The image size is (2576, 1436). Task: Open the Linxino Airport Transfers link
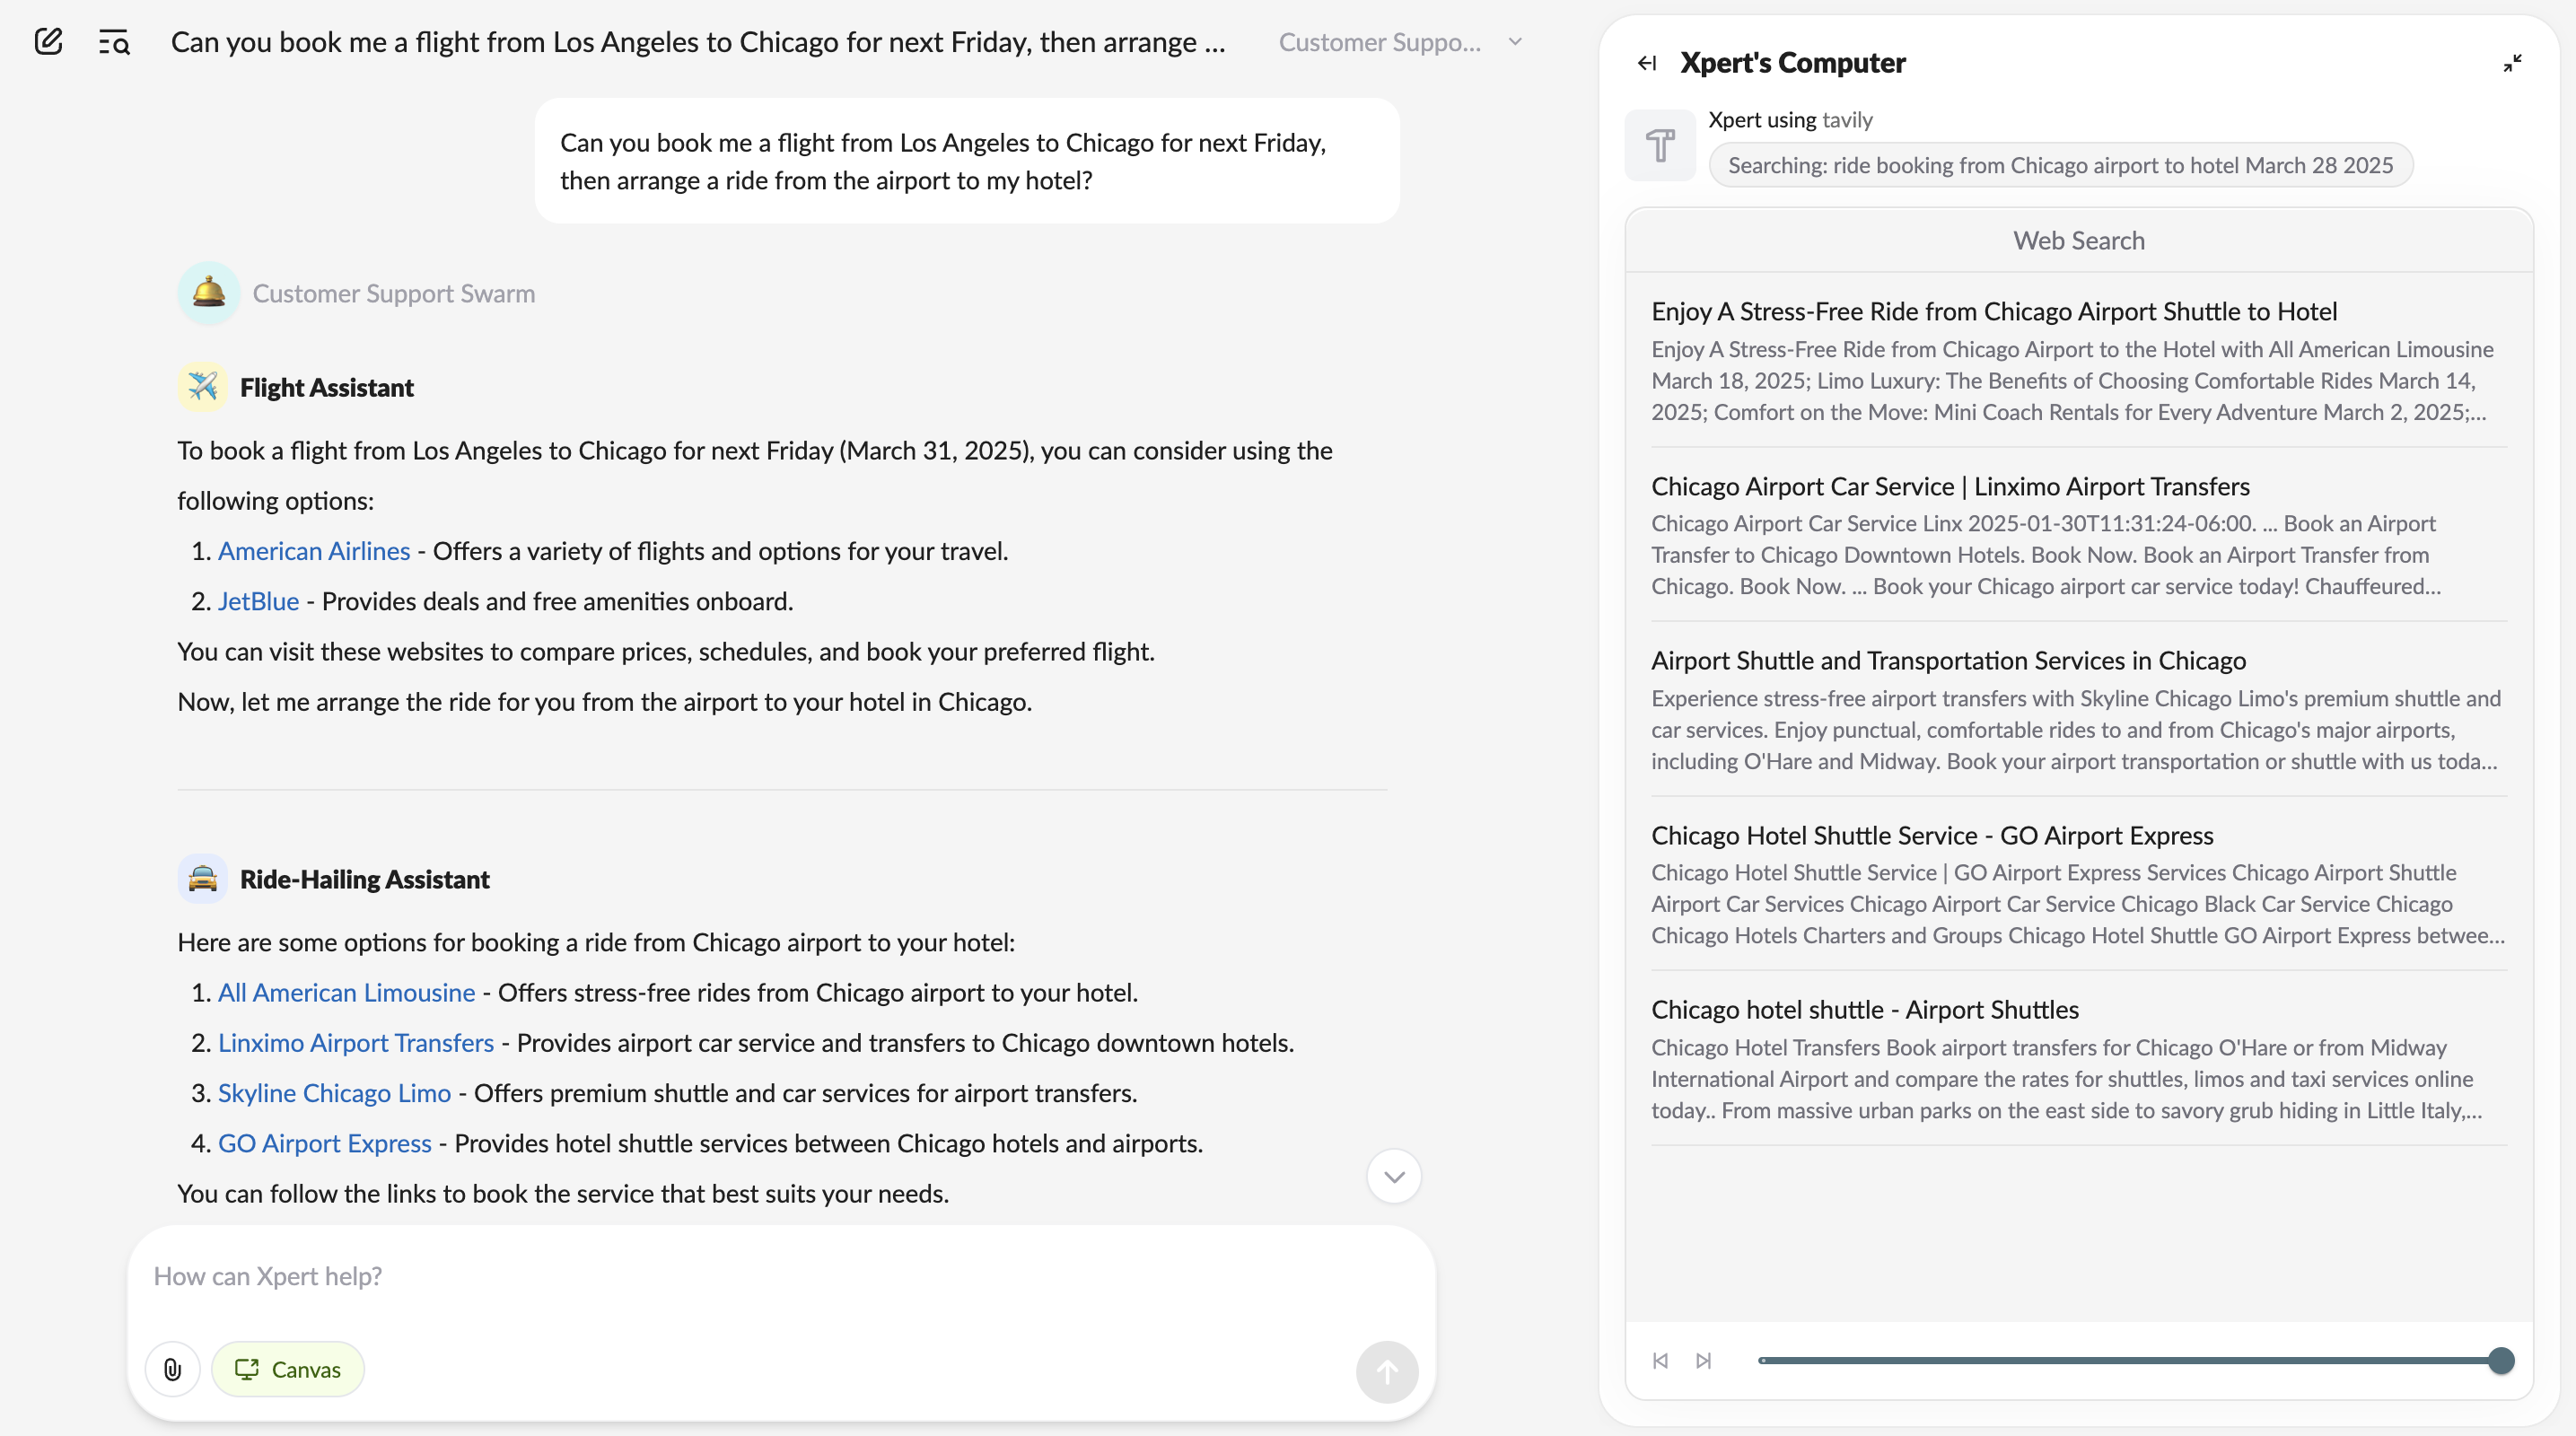point(356,1043)
